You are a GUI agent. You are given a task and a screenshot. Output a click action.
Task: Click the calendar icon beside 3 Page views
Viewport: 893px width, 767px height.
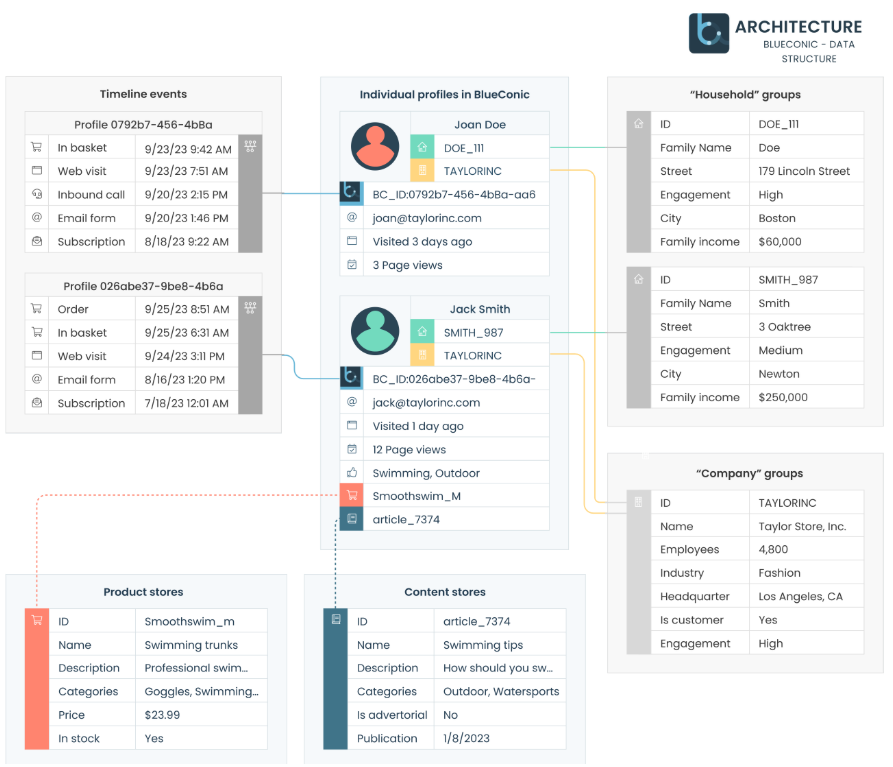[352, 264]
